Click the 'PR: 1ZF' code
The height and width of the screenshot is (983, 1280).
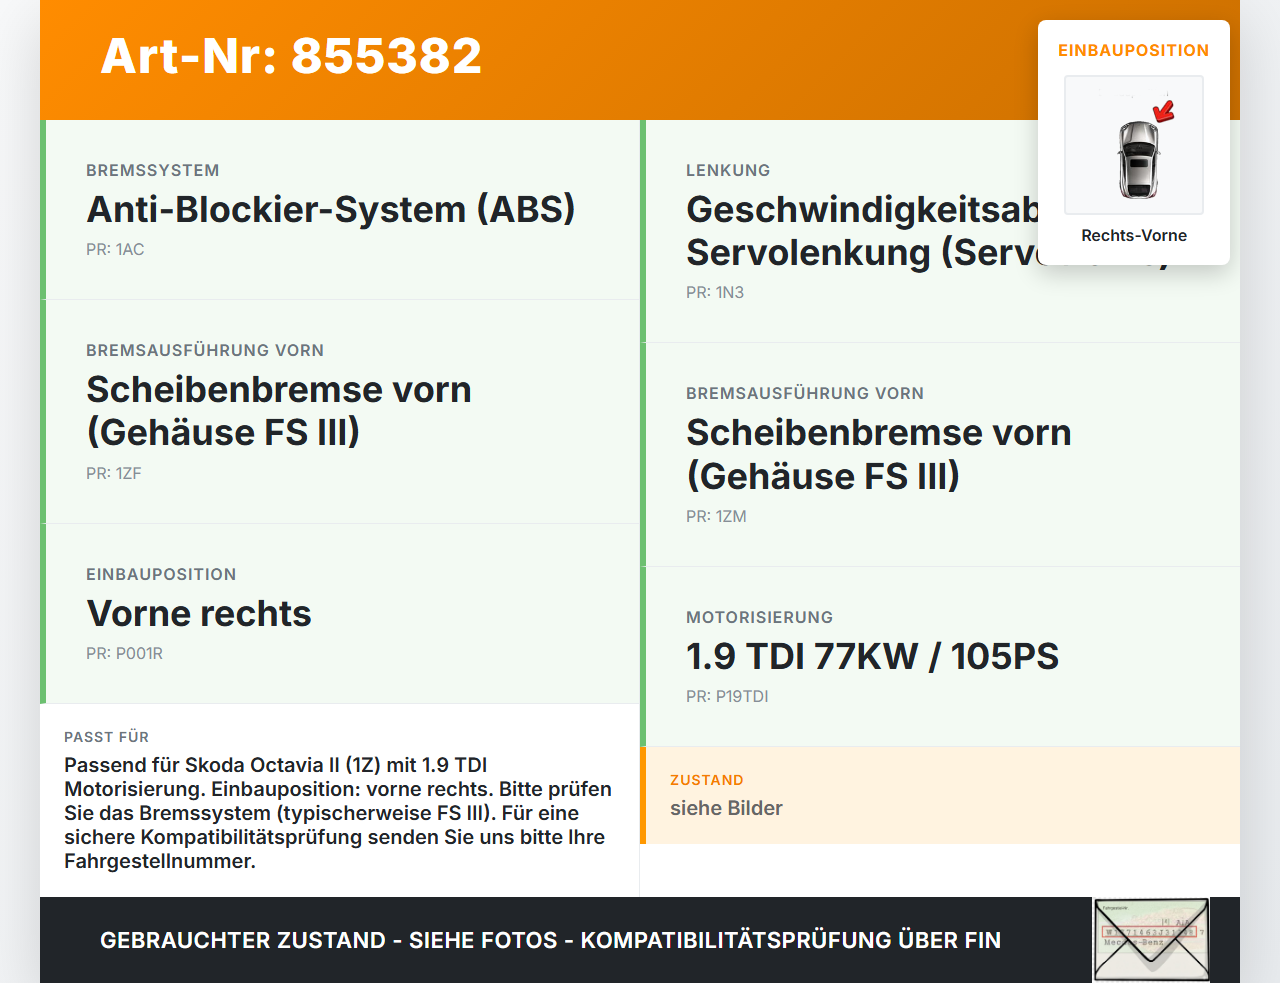[x=114, y=473]
